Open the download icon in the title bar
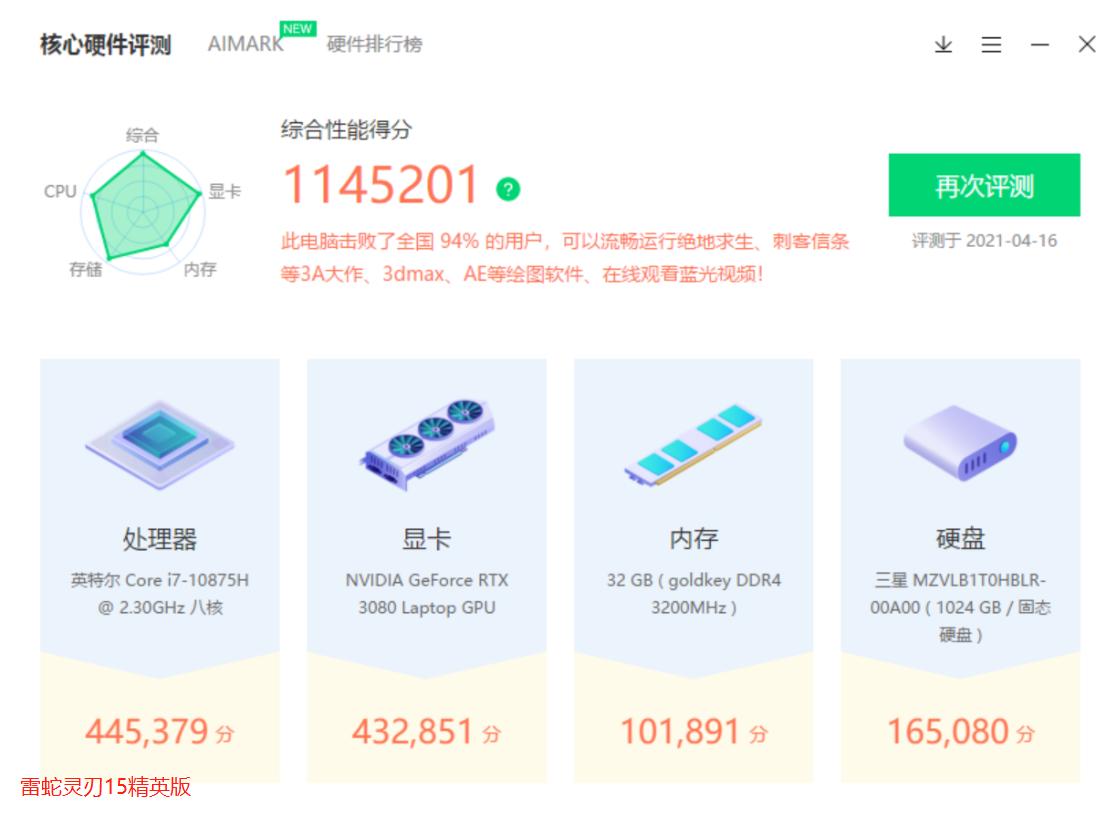 tap(941, 45)
